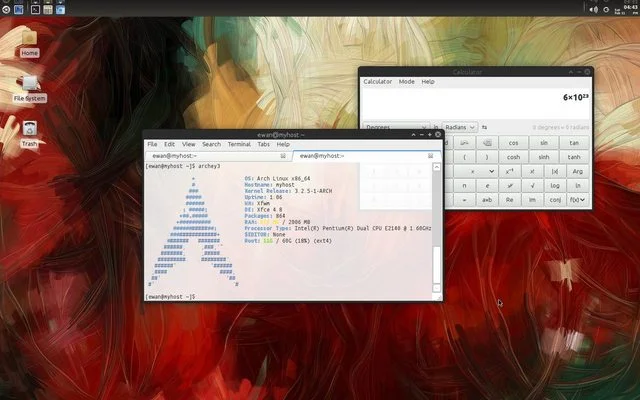
Task: Click the open parenthesis key
Action: coord(464,157)
